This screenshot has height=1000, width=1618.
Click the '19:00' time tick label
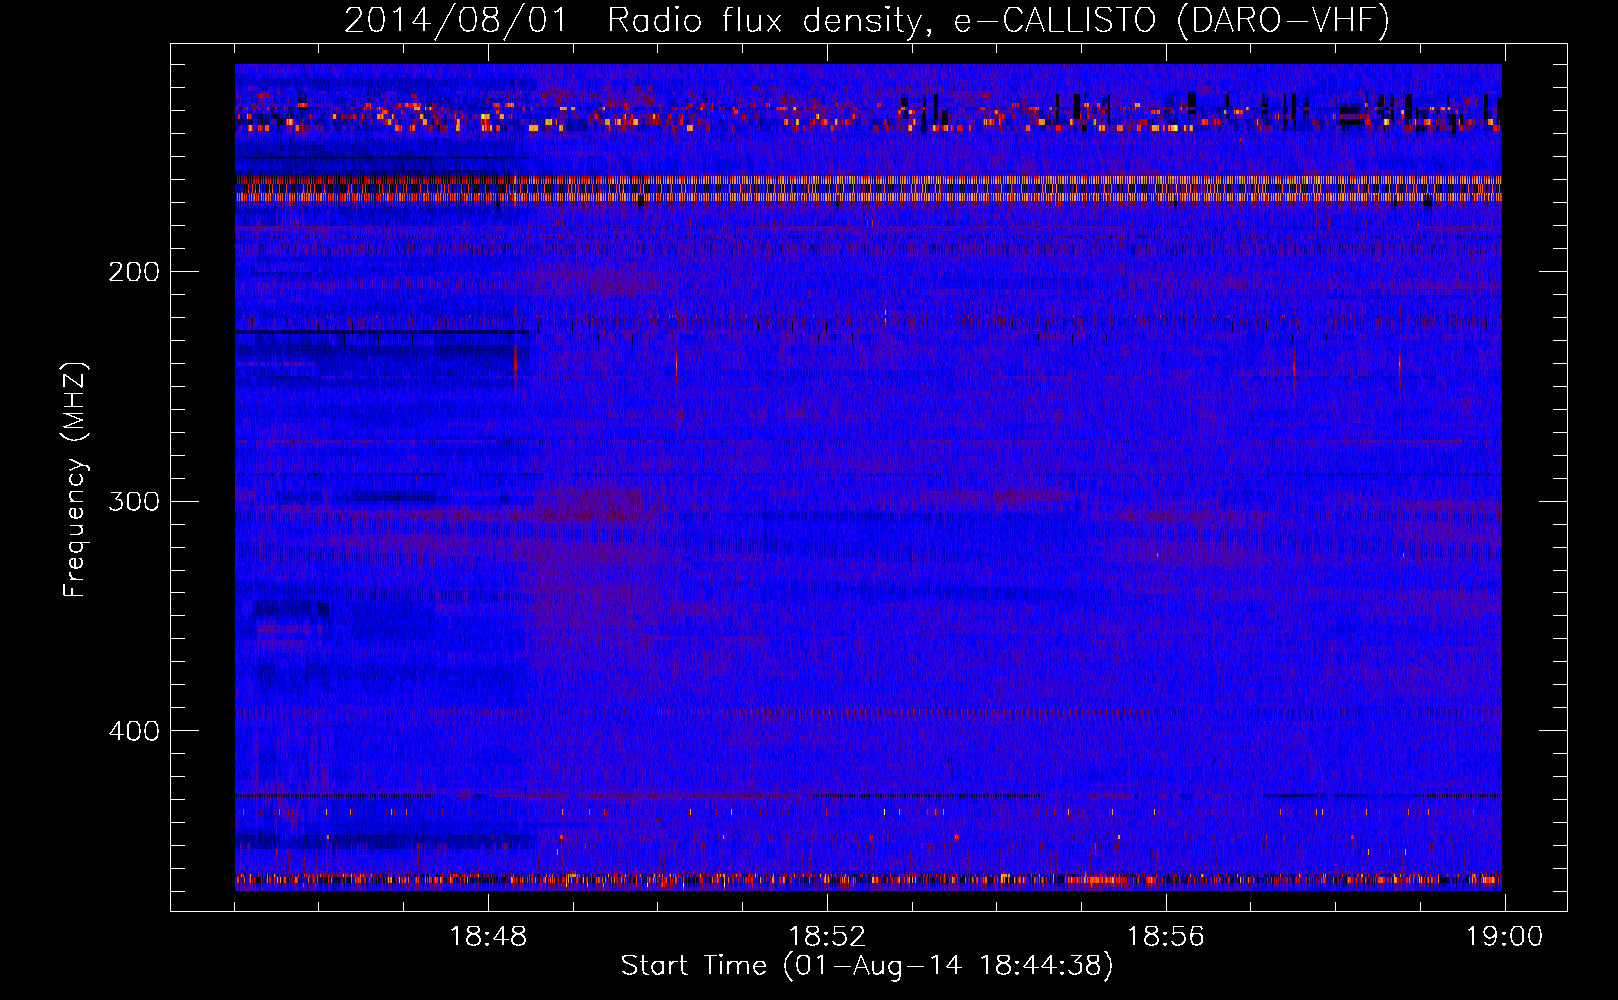tap(1505, 937)
